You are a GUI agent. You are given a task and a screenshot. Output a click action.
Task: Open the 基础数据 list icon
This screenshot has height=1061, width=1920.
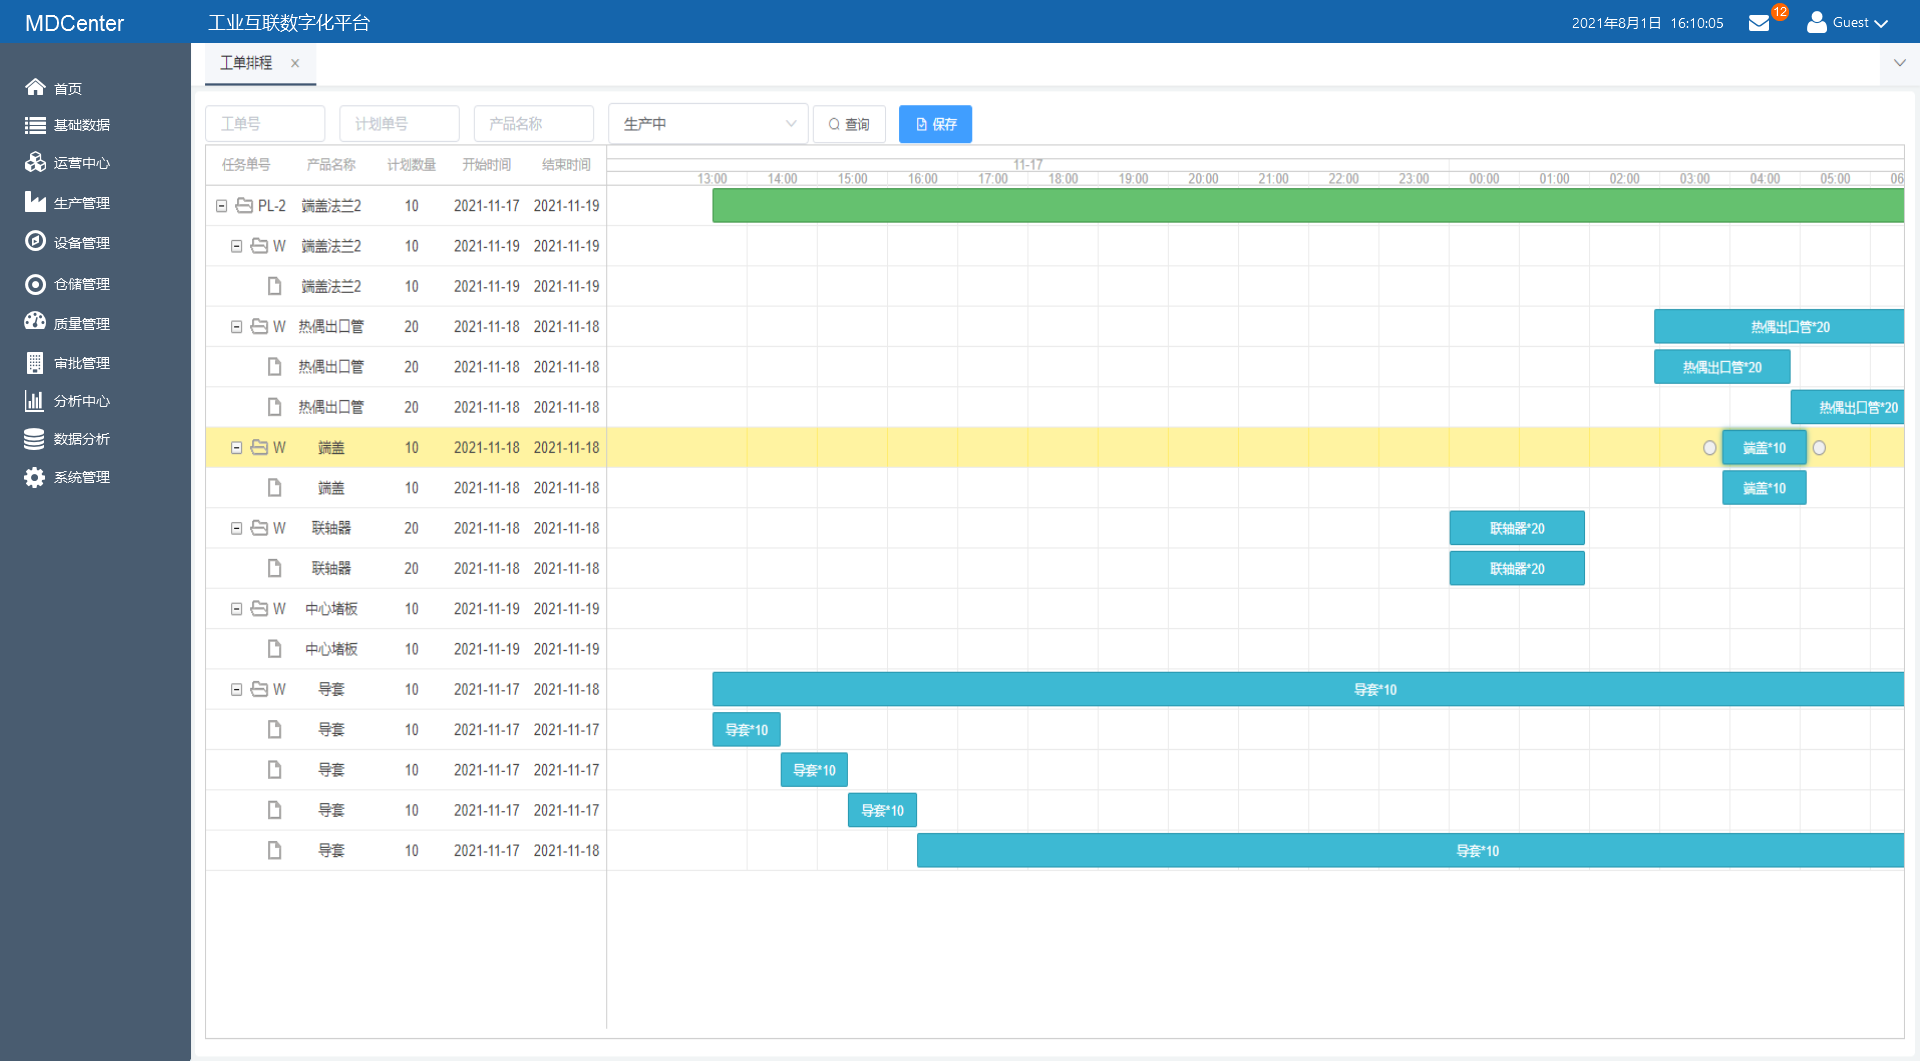35,125
